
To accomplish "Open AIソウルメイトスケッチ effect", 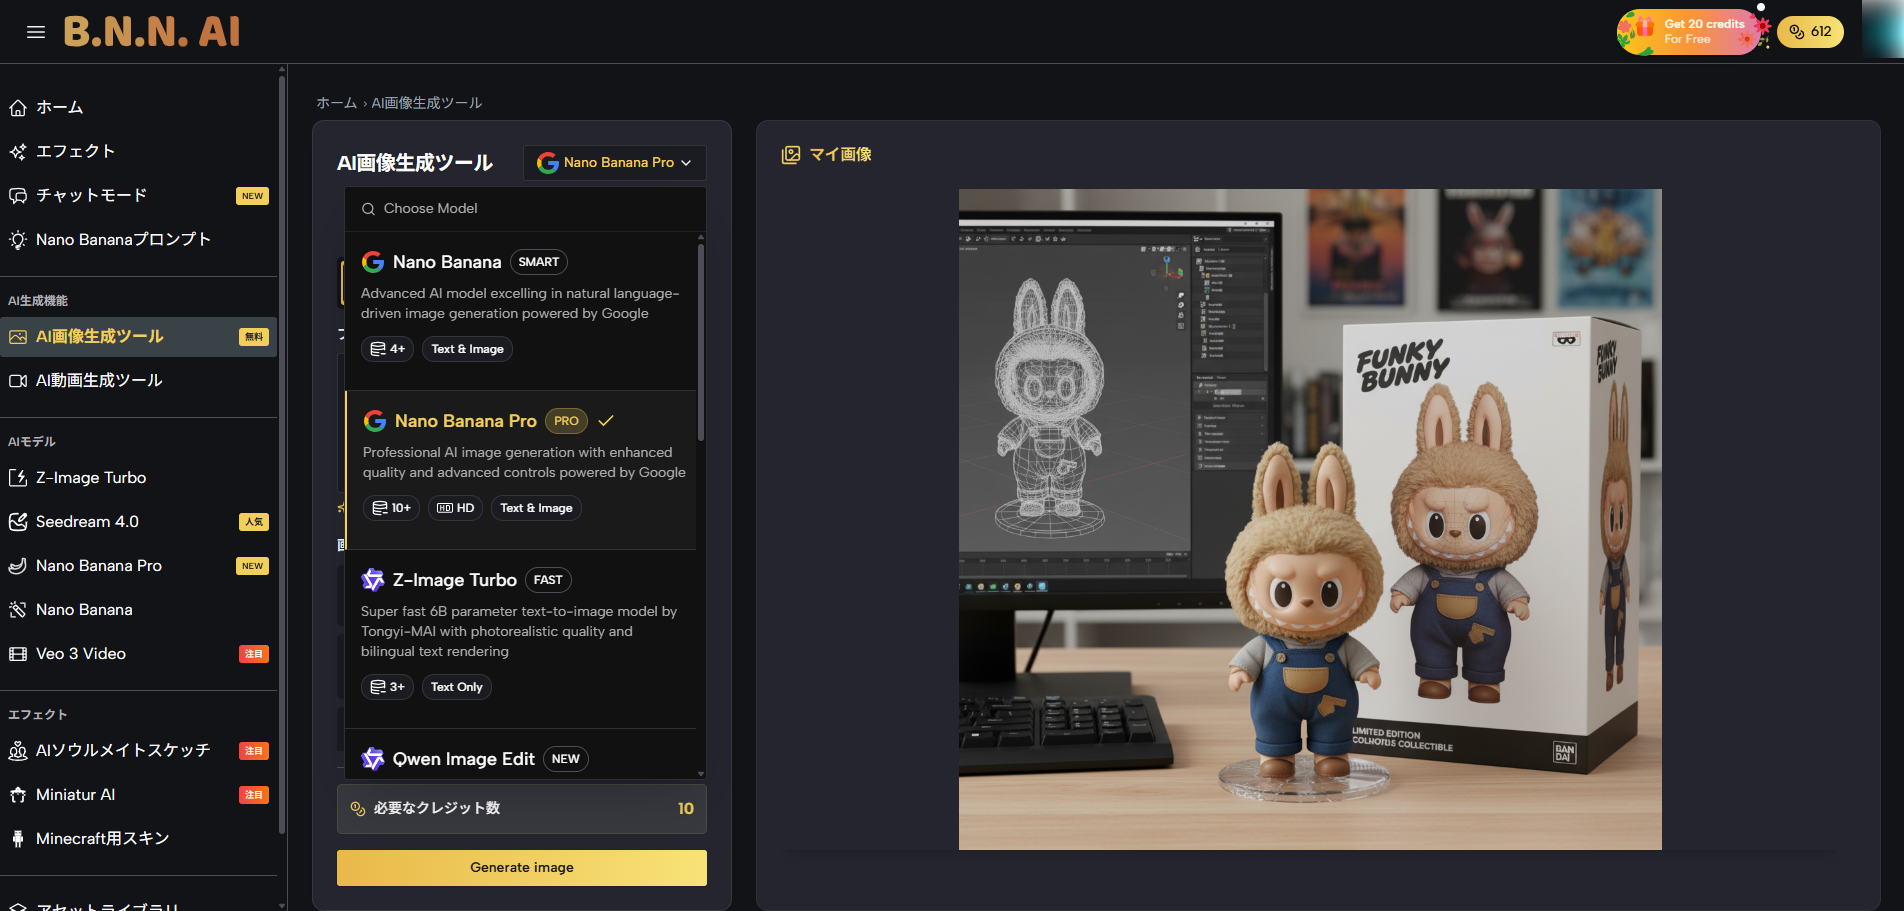I will tap(122, 751).
